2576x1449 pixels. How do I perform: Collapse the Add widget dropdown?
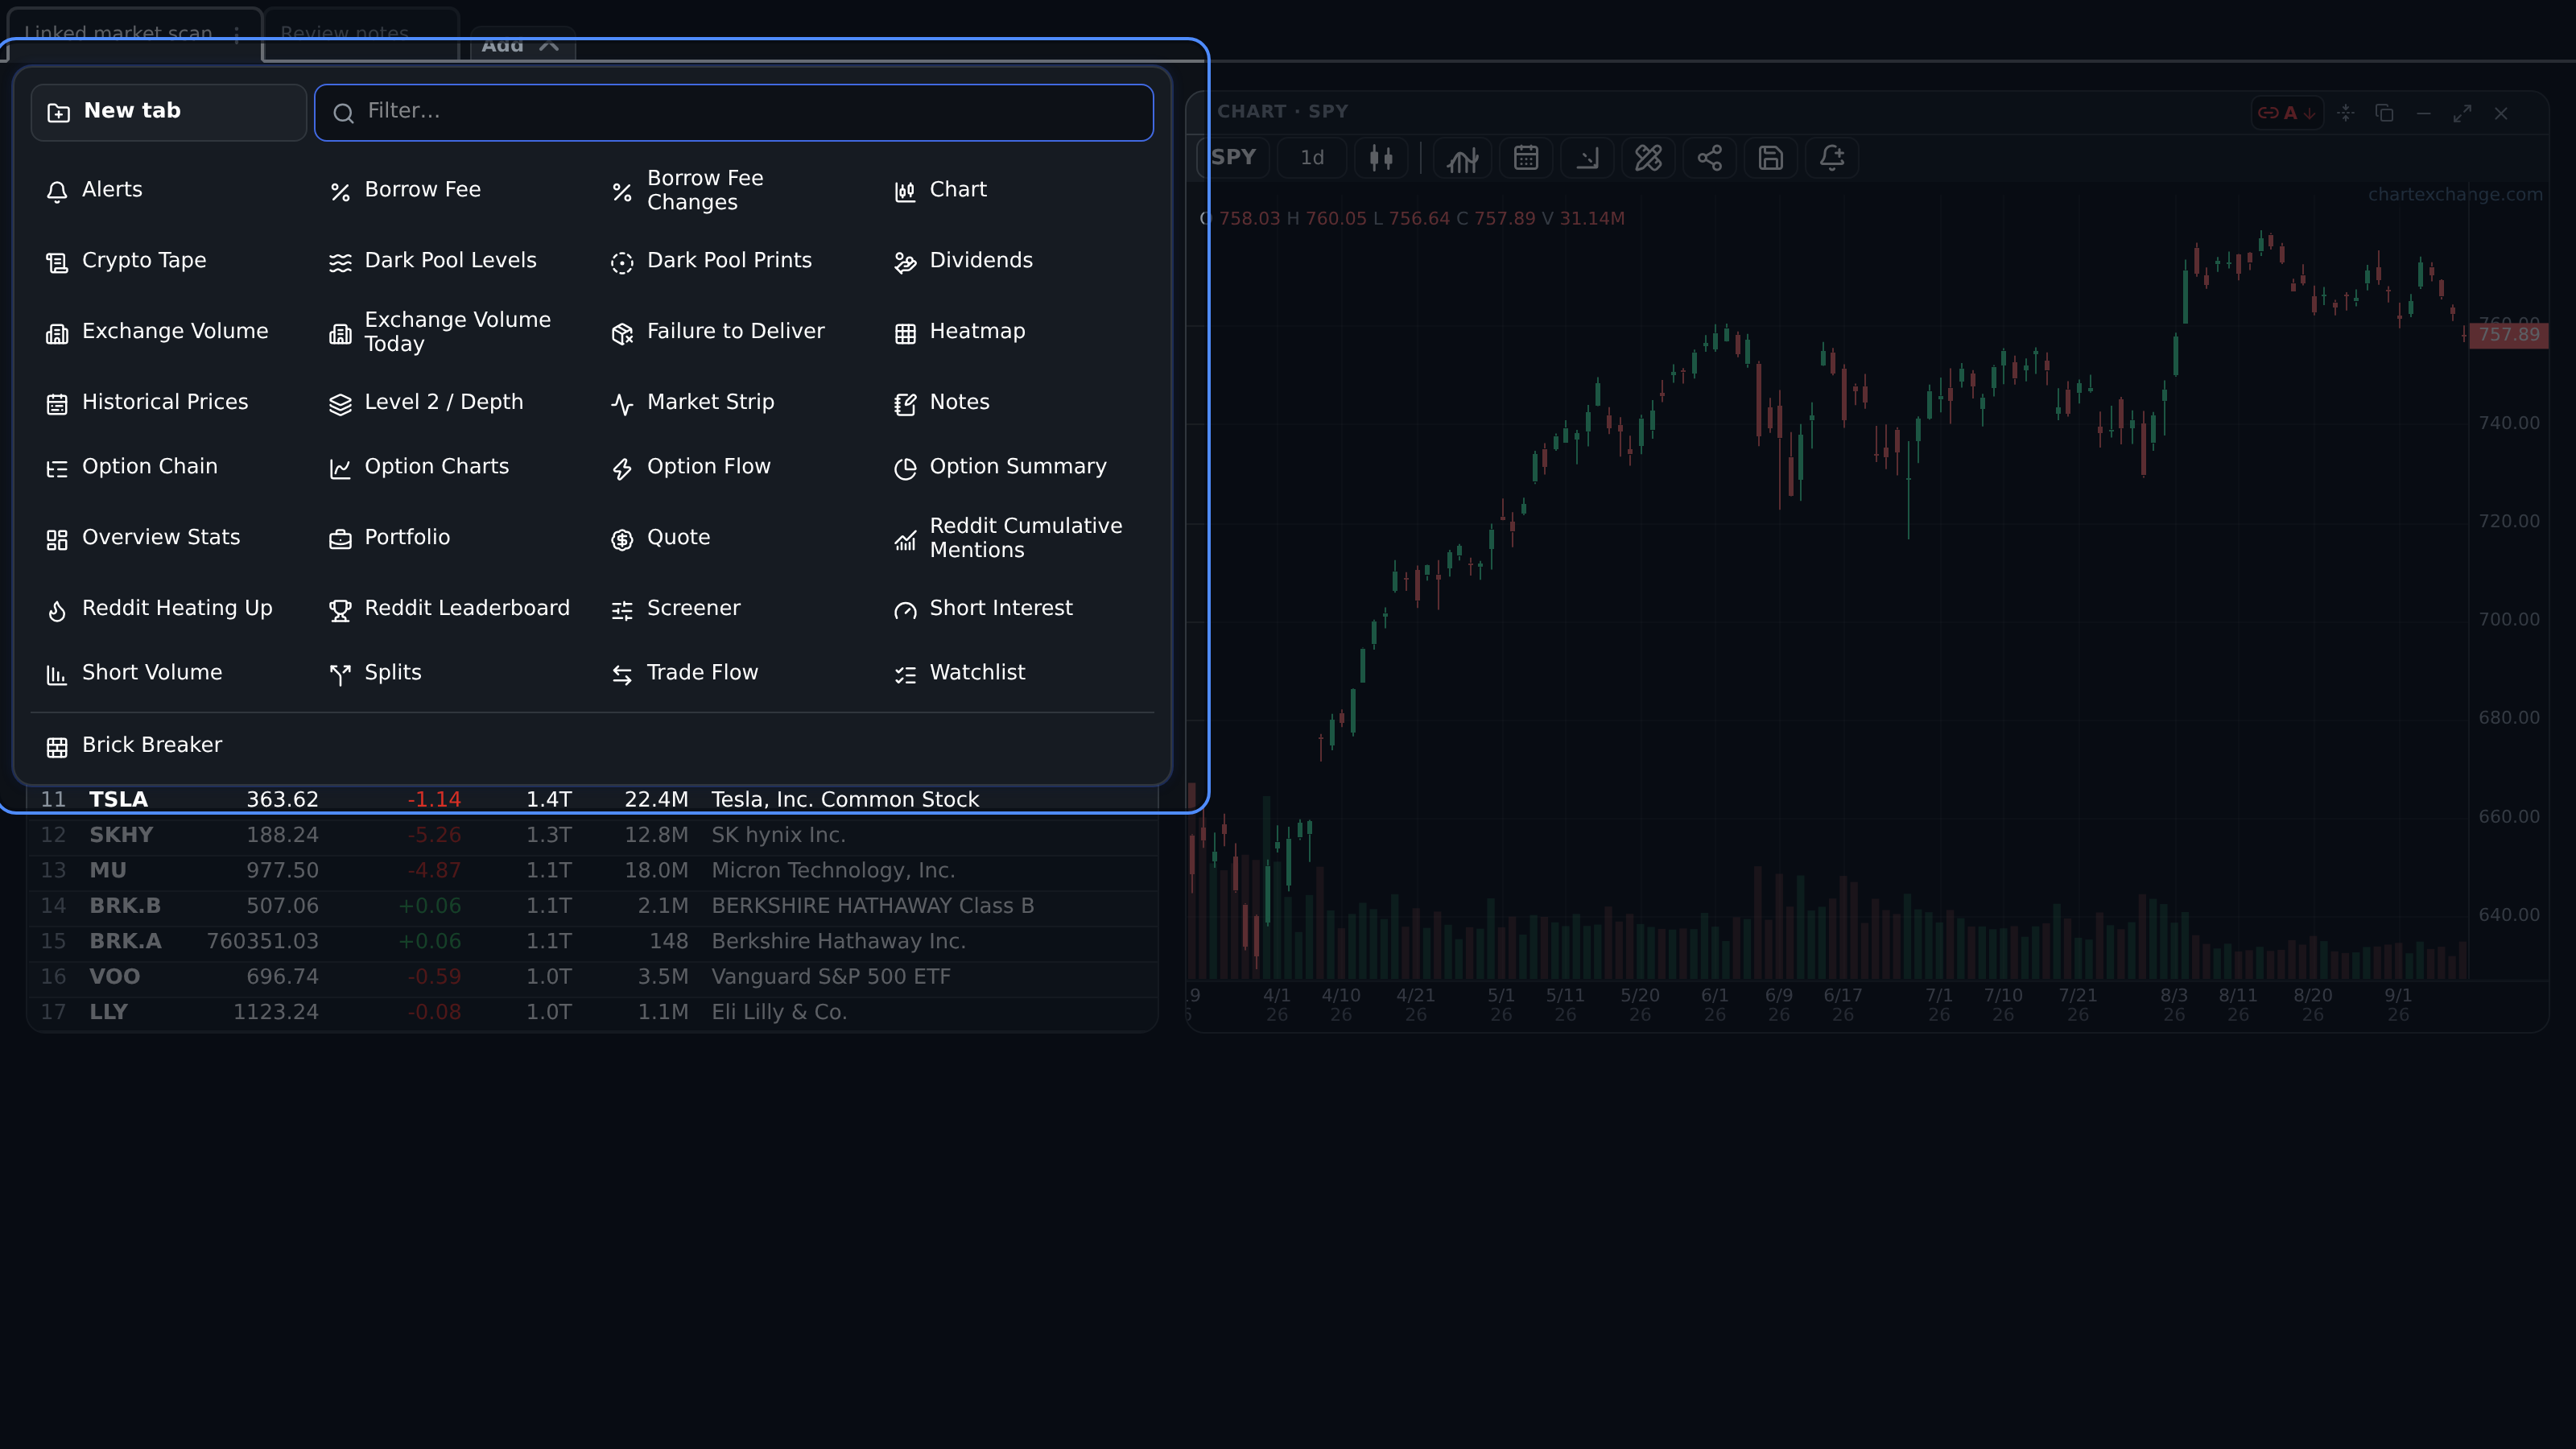click(522, 45)
